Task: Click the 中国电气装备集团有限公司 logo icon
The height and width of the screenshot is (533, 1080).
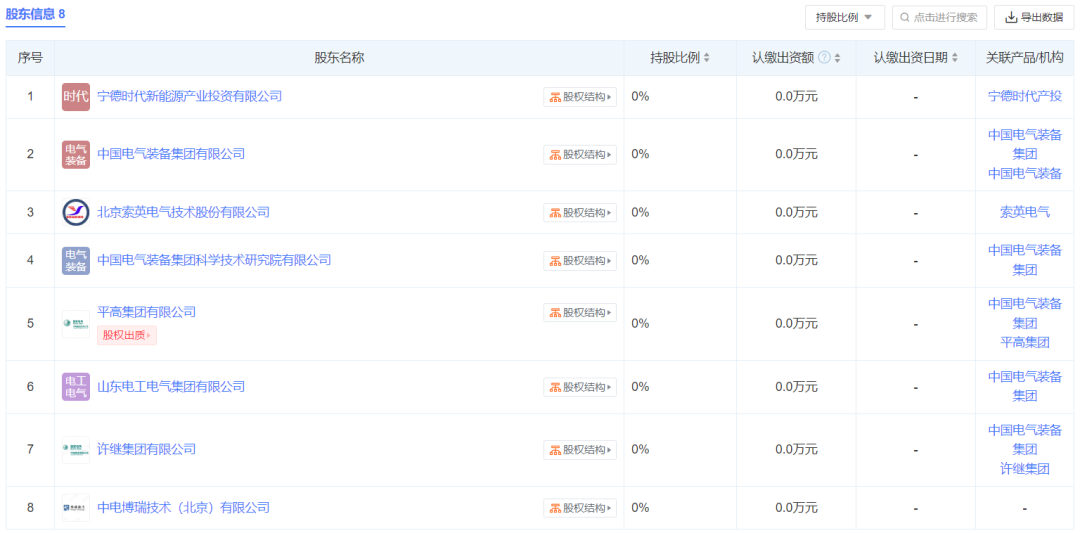Action: (x=75, y=154)
